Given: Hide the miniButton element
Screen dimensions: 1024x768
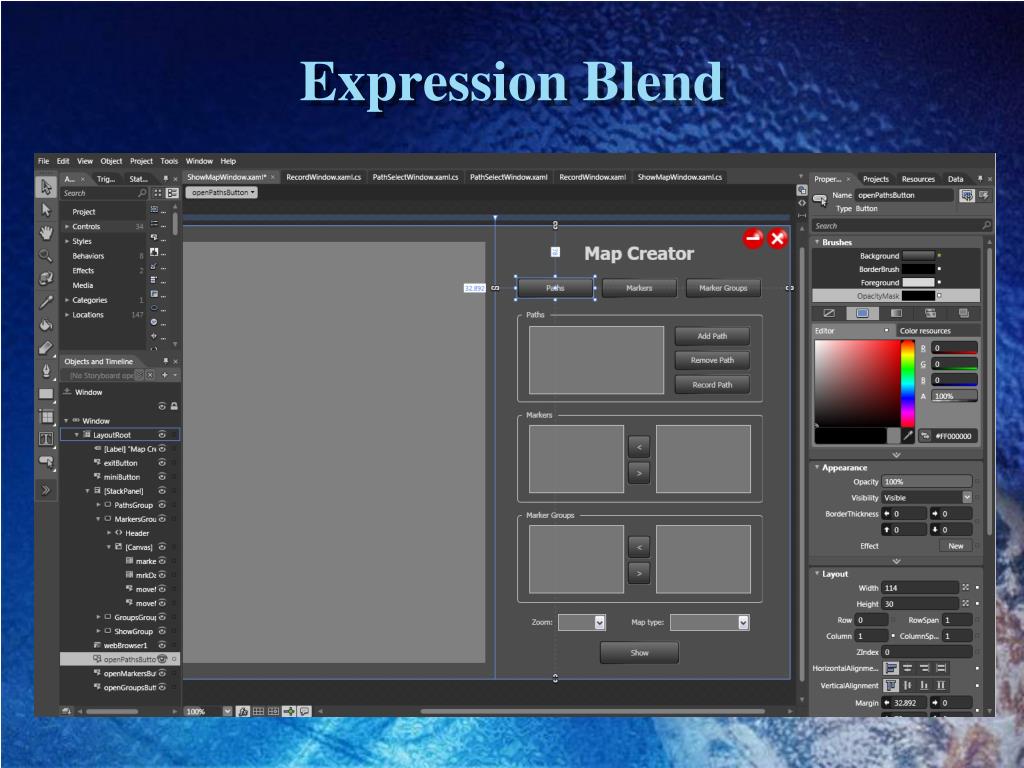Looking at the screenshot, I should (162, 477).
